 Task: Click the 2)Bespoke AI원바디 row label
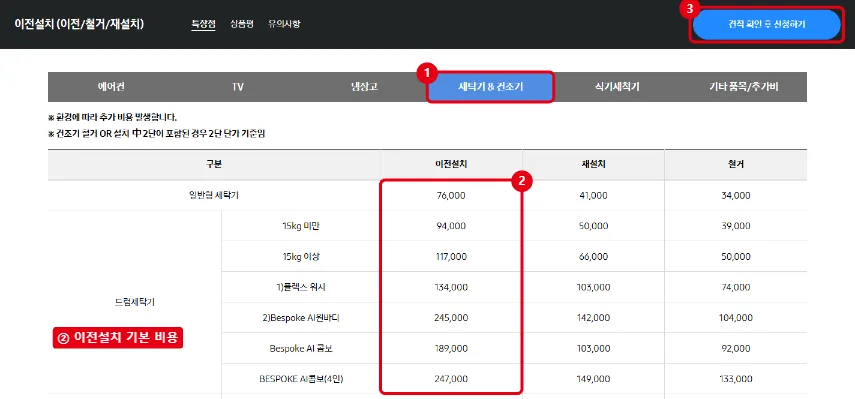click(301, 318)
